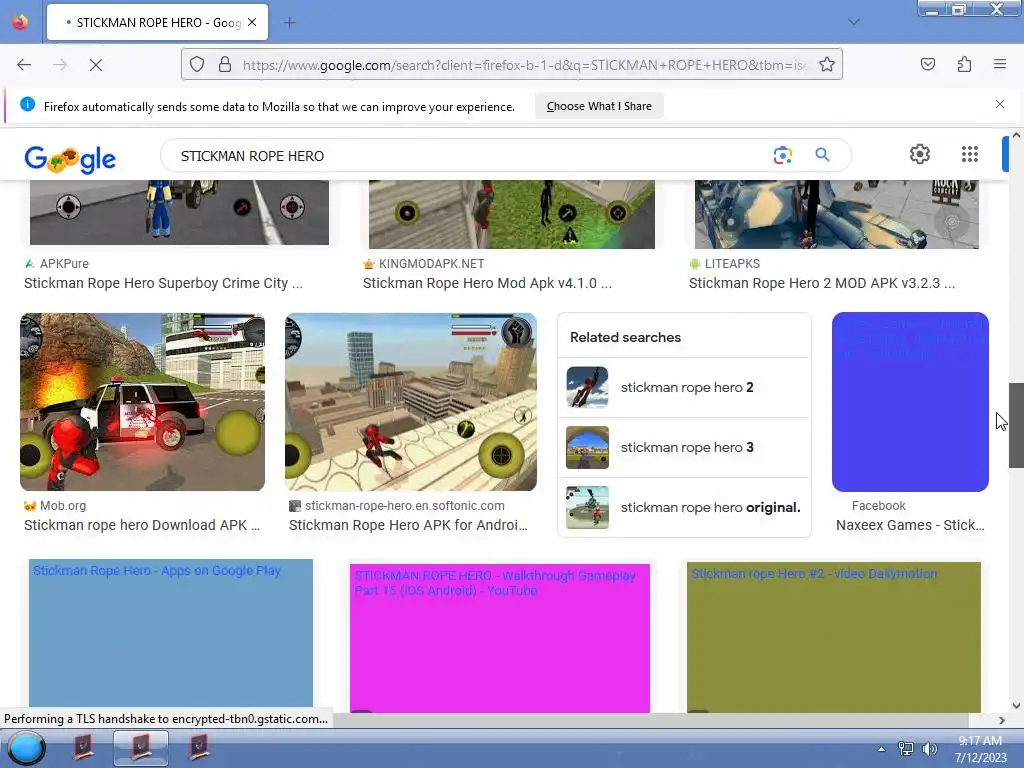
Task: Click the horizontal scroll right arrow
Action: coord(1002,720)
